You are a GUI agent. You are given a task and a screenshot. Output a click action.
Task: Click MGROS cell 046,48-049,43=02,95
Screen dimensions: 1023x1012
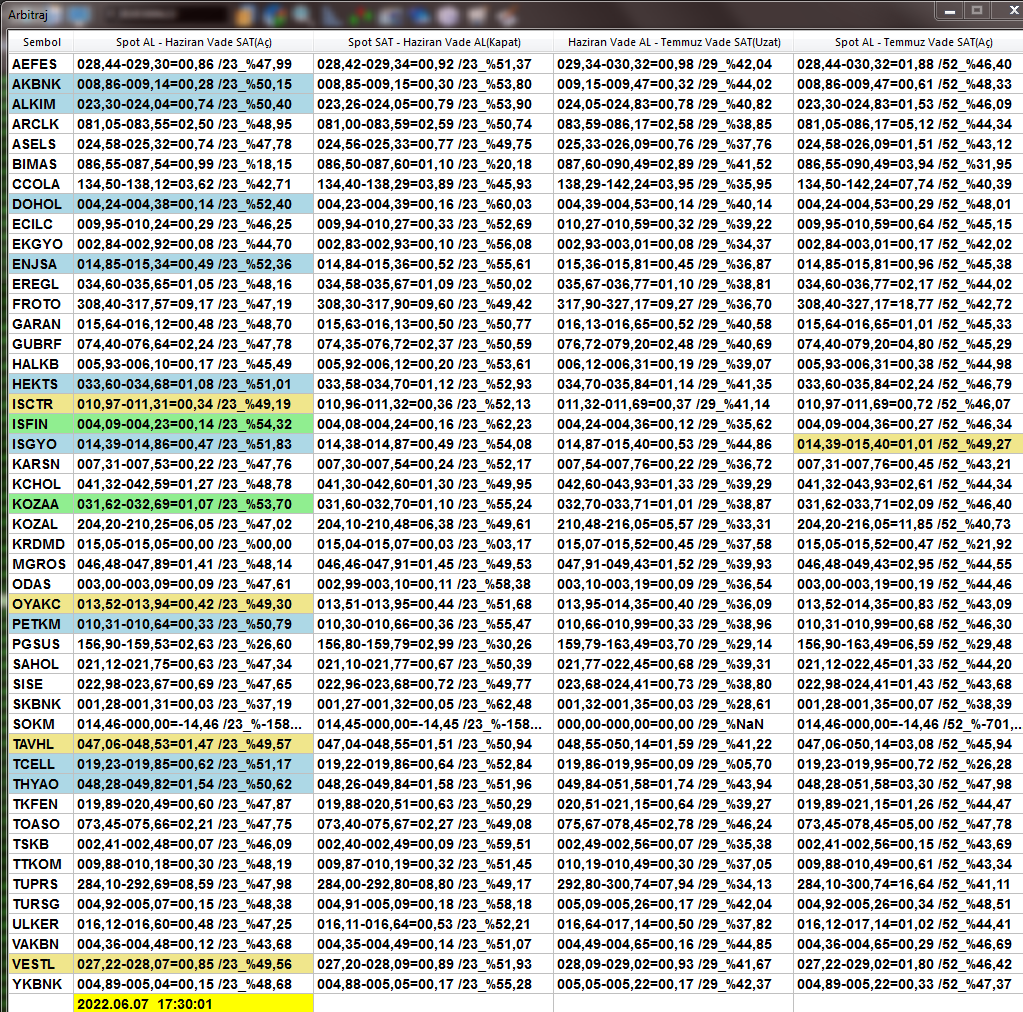pyautogui.click(x=908, y=564)
